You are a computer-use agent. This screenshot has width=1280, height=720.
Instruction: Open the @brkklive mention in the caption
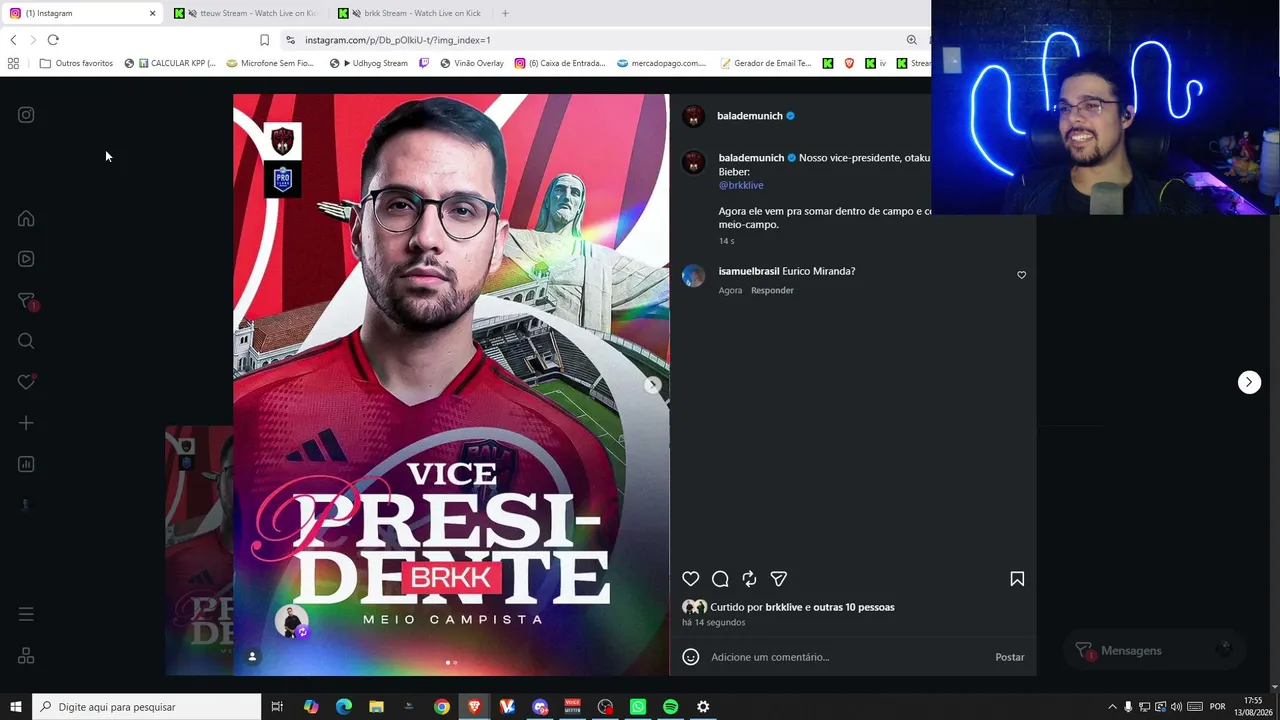pos(741,185)
